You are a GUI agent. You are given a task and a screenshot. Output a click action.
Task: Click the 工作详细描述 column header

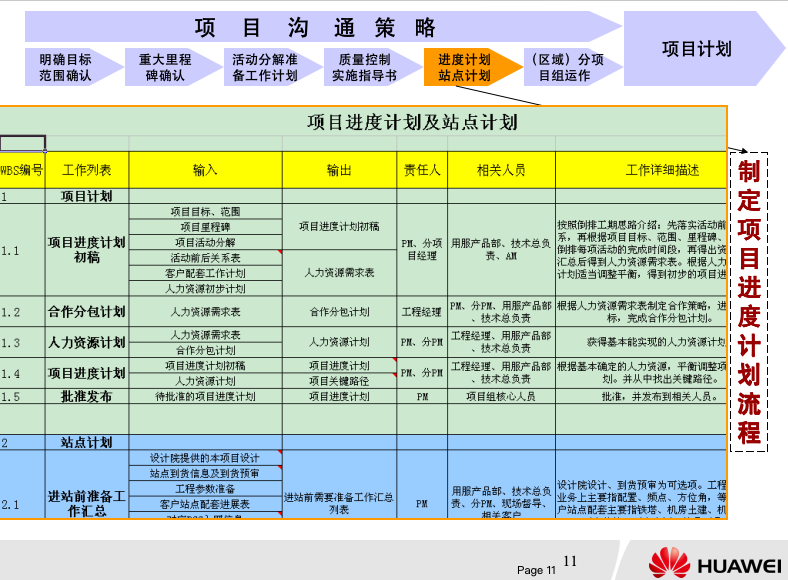(x=641, y=170)
